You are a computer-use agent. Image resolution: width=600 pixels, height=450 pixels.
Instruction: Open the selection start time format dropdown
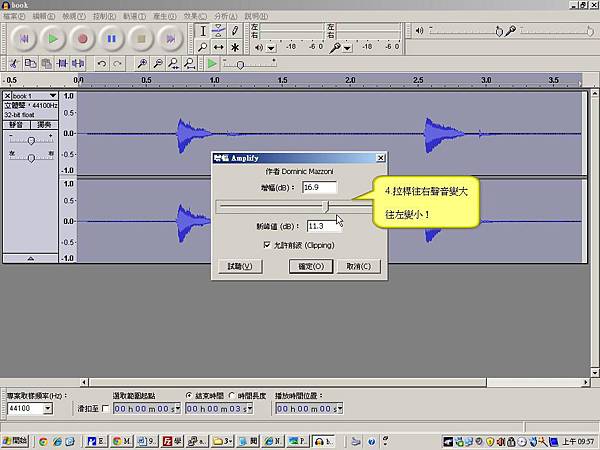click(x=178, y=409)
